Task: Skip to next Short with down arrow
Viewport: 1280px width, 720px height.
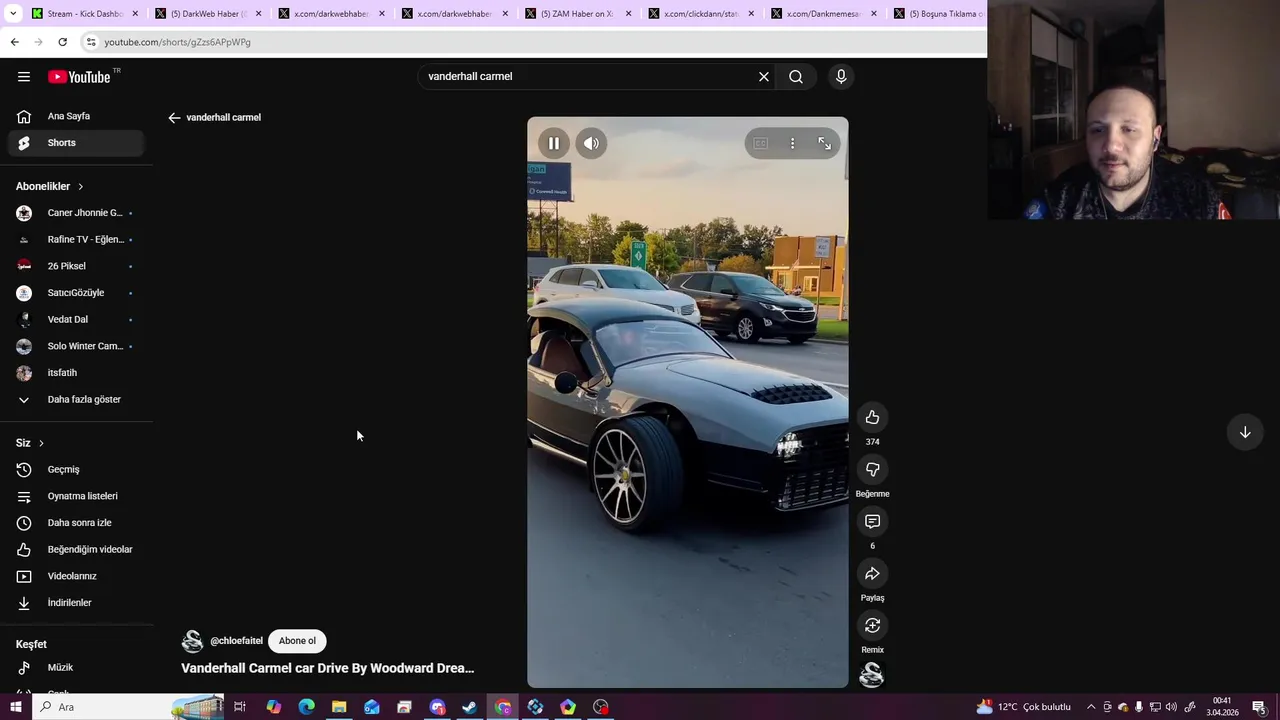Action: click(1245, 432)
